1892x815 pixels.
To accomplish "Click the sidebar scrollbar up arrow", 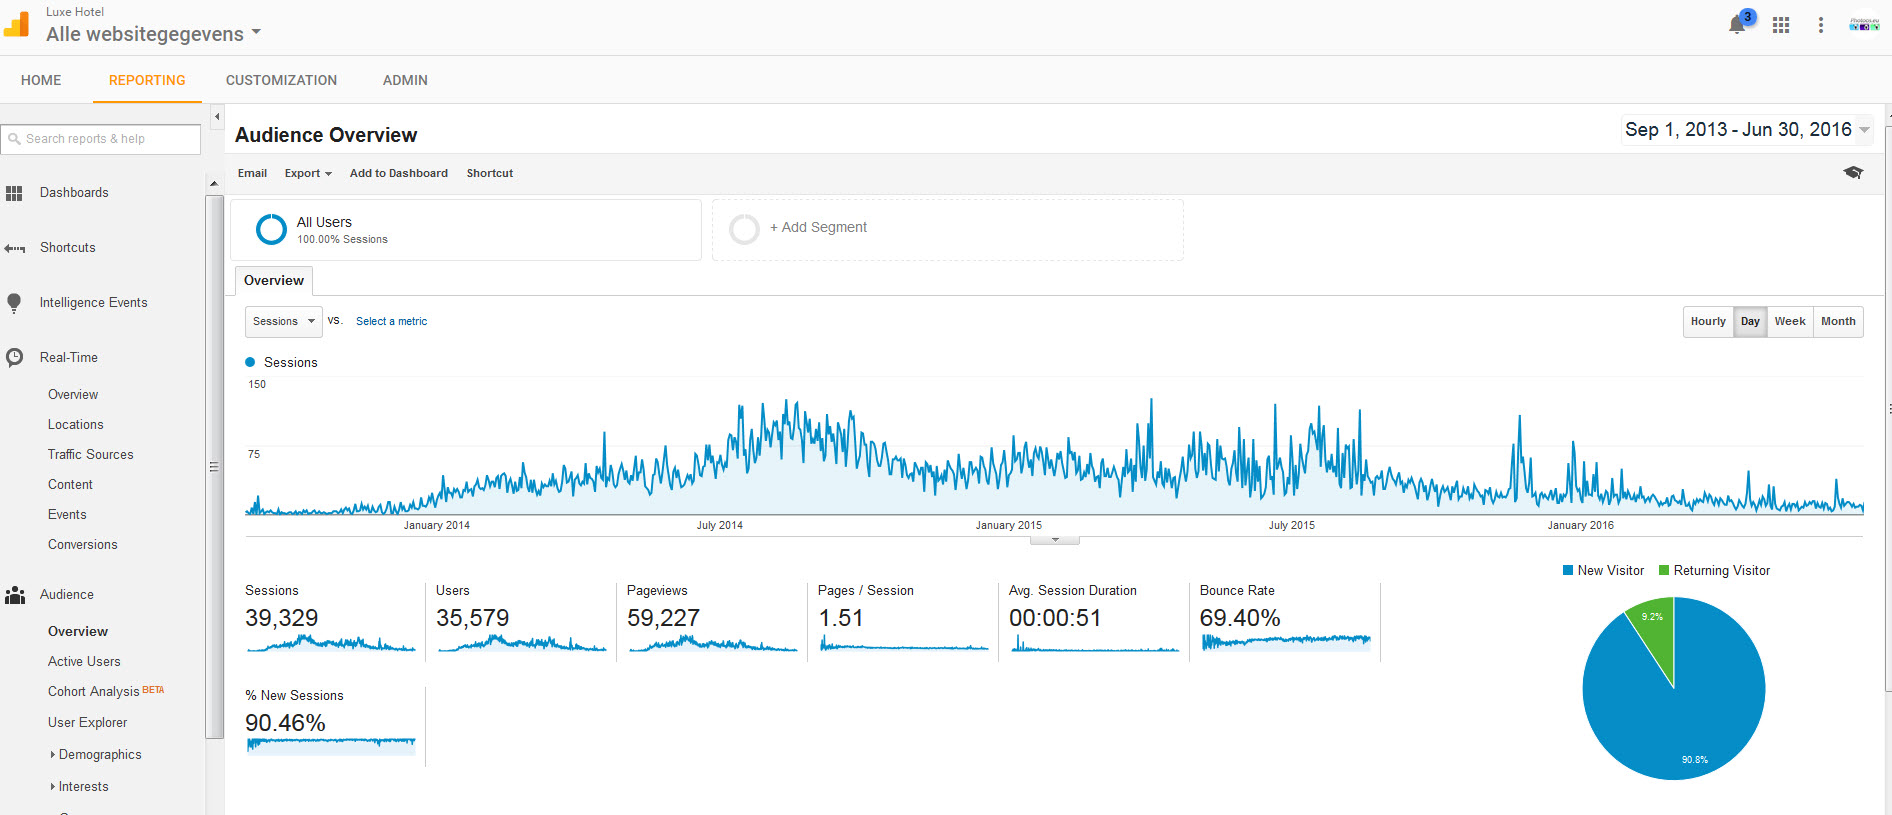I will (x=214, y=184).
